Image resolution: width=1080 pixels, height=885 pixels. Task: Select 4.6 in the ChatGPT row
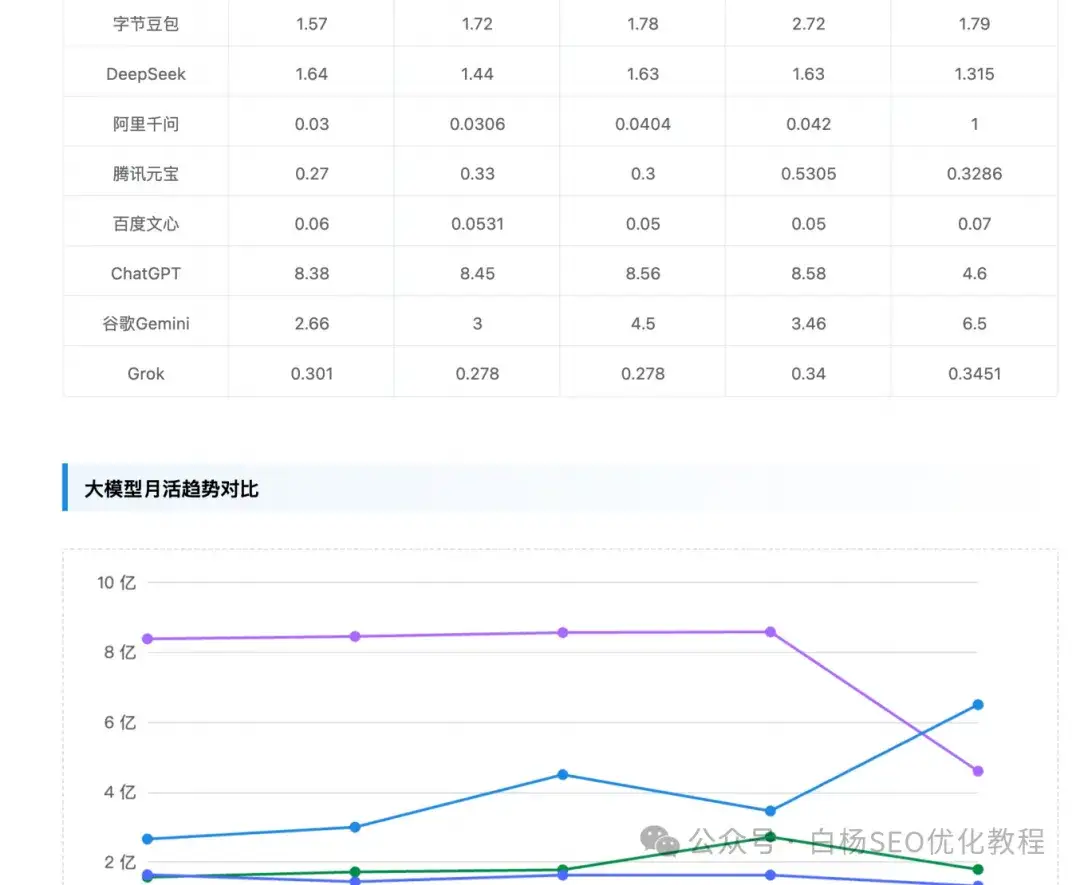[974, 274]
